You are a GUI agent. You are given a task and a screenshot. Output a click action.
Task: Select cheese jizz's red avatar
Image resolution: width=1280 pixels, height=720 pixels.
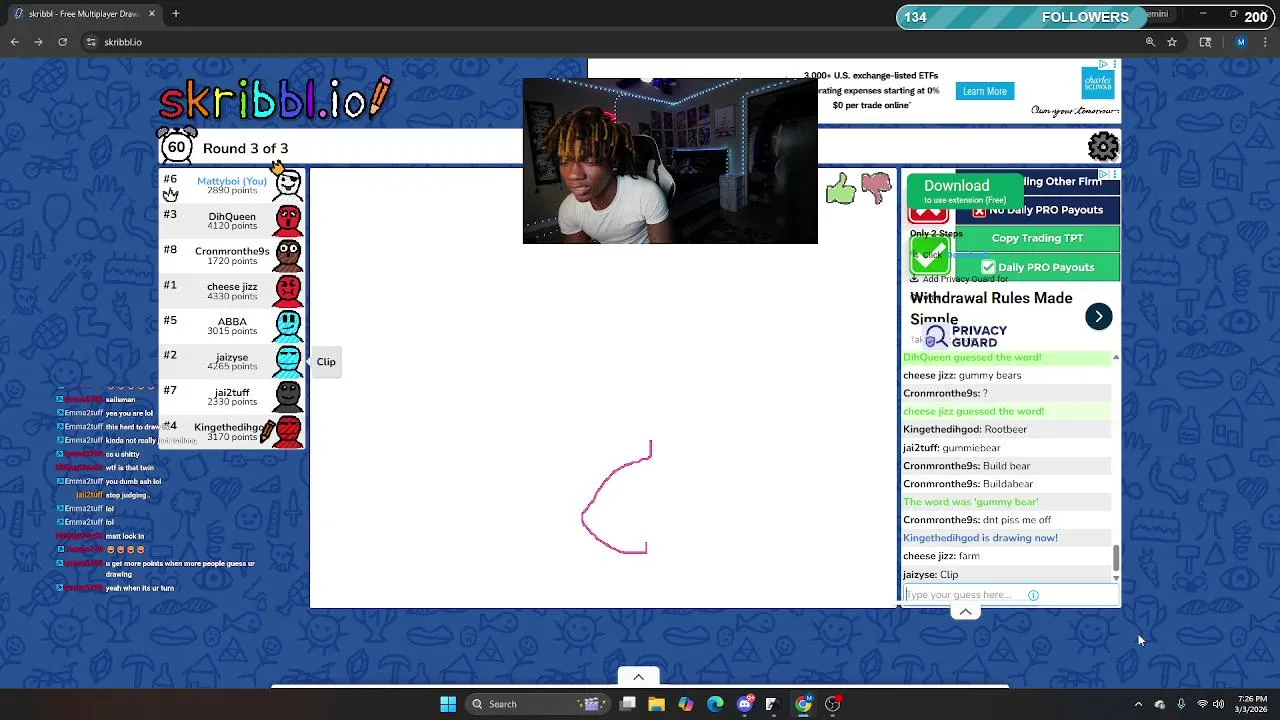pyautogui.click(x=288, y=291)
